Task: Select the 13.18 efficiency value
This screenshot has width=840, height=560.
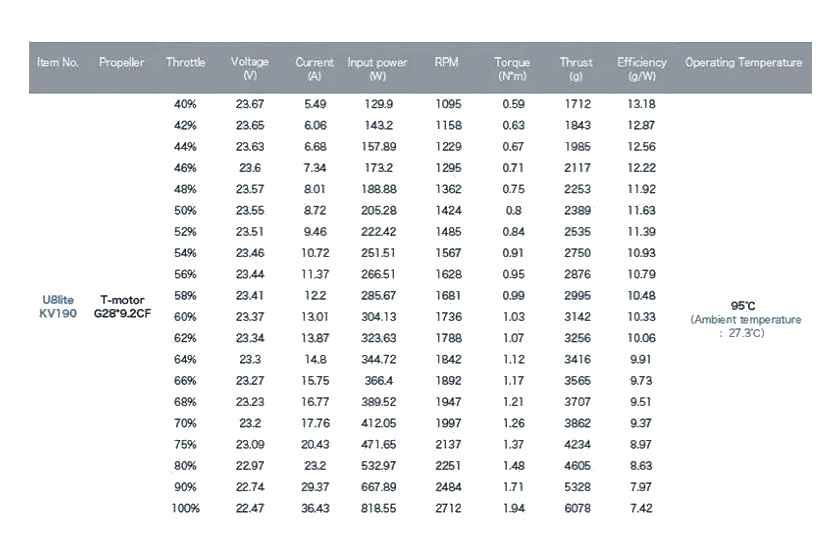Action: point(642,104)
